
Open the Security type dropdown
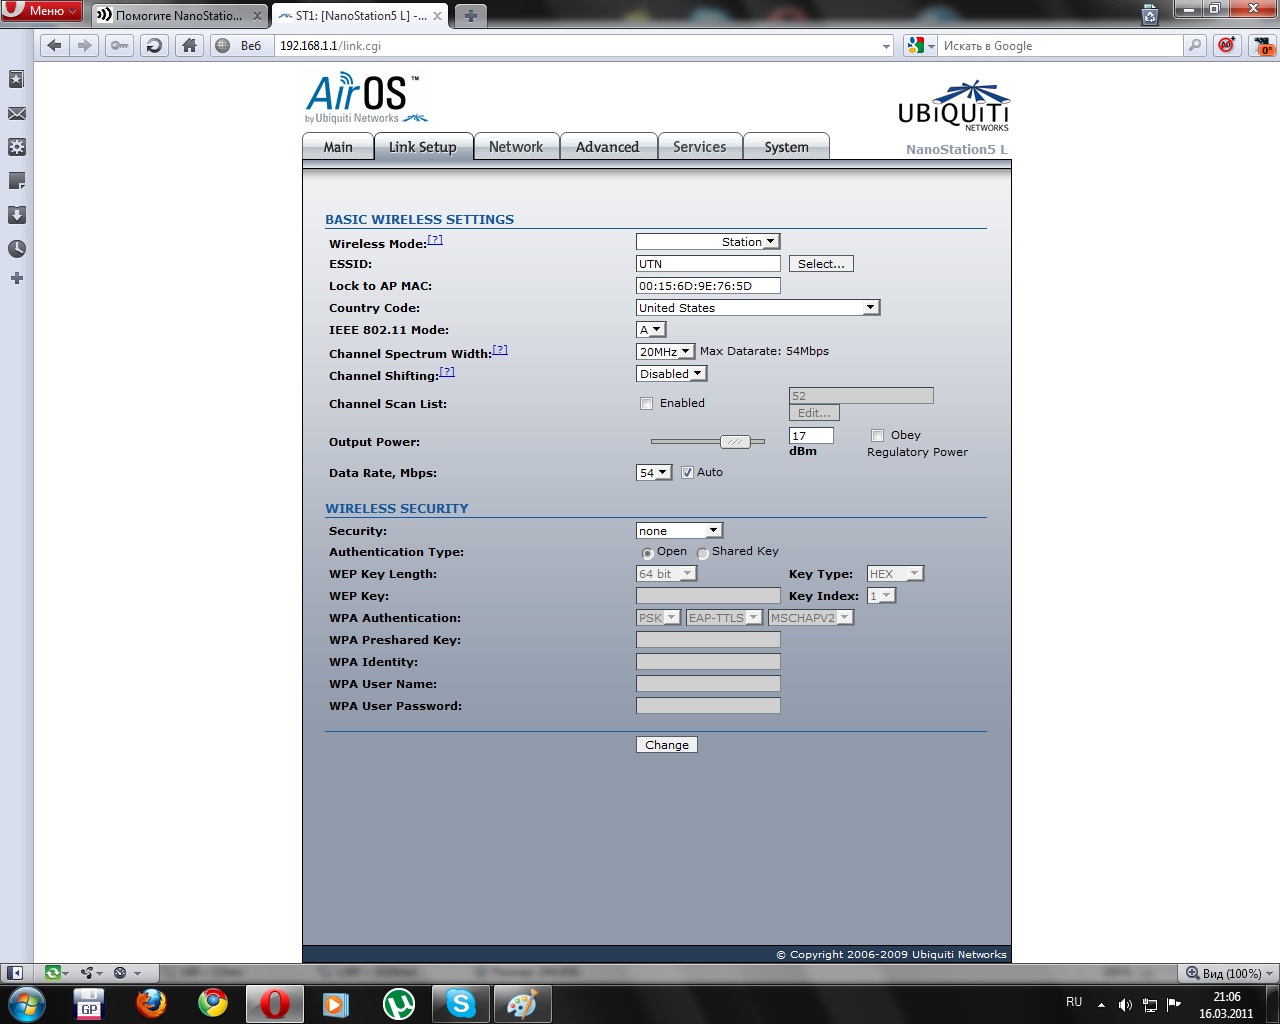click(679, 531)
